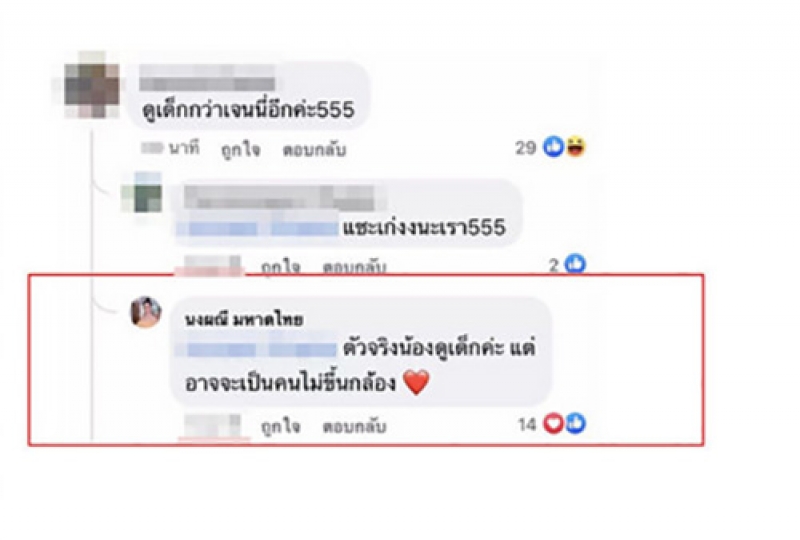Click ตอบกลับ under นงผณี มหาดไทย's comment
800x540 pixels.
(x=355, y=426)
